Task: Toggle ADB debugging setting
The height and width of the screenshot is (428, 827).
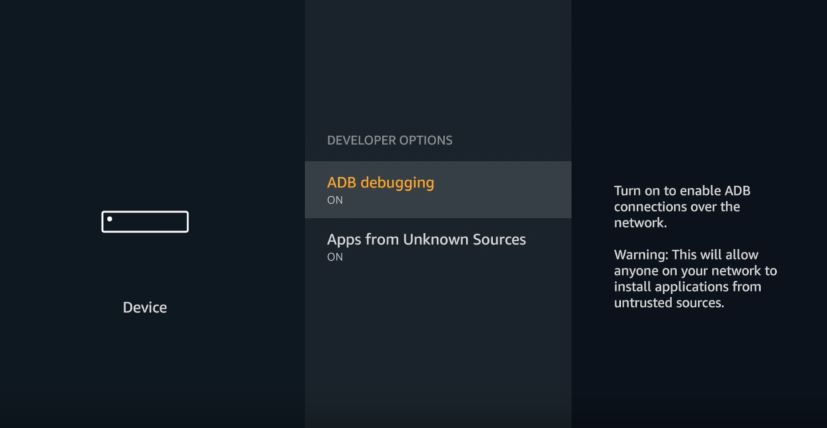Action: point(438,190)
